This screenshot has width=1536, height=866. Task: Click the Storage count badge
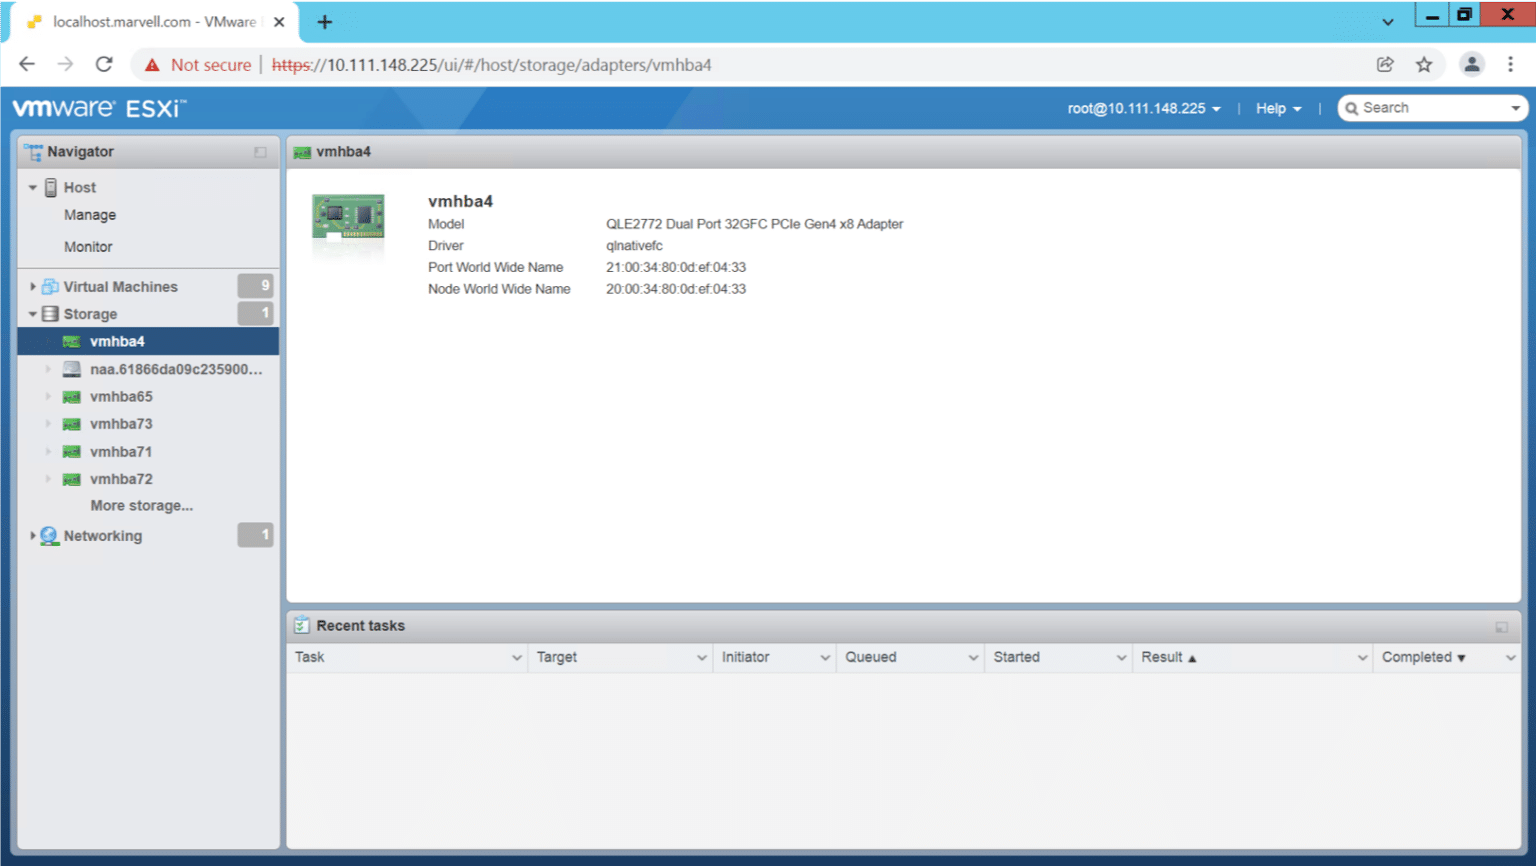tap(255, 314)
